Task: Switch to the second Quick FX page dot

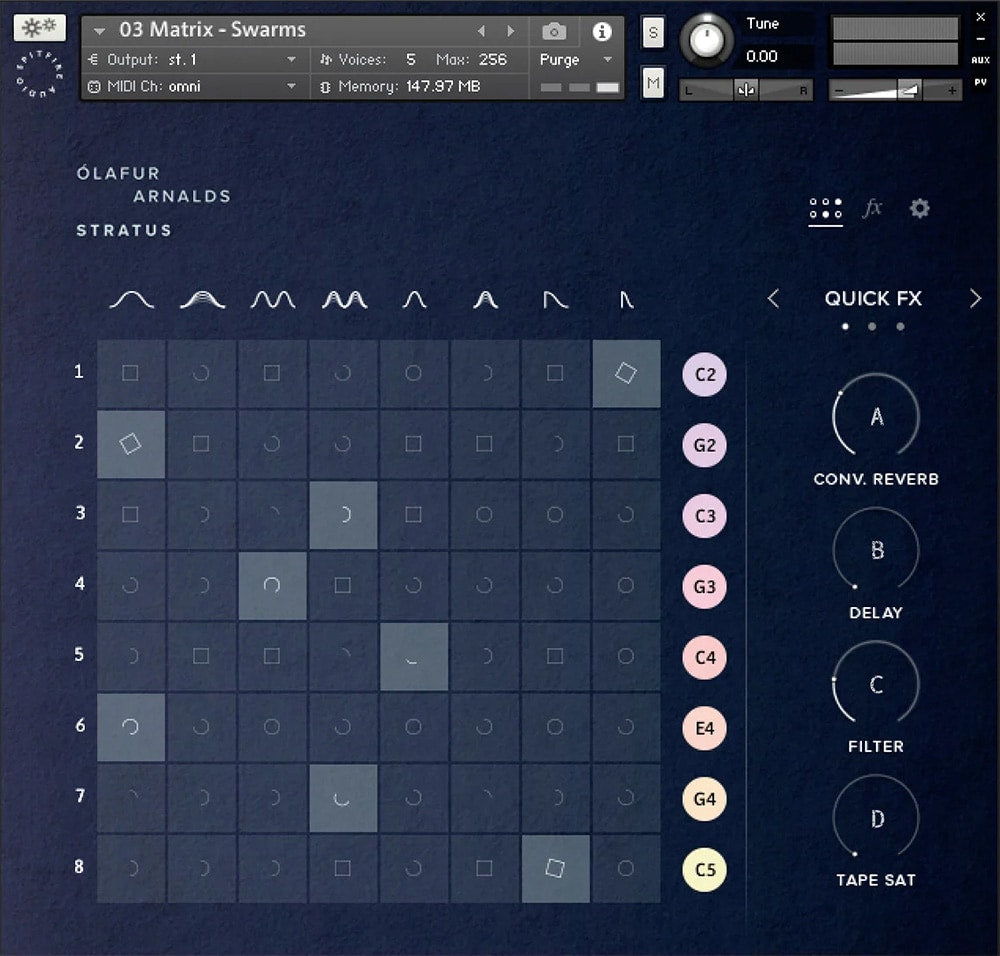Action: [x=872, y=326]
